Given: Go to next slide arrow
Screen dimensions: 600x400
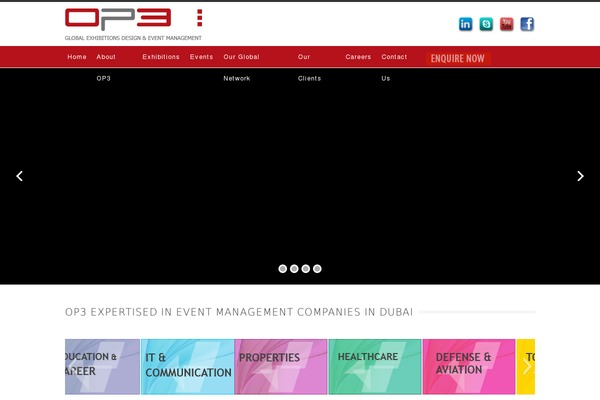Looking at the screenshot, I should coord(580,176).
